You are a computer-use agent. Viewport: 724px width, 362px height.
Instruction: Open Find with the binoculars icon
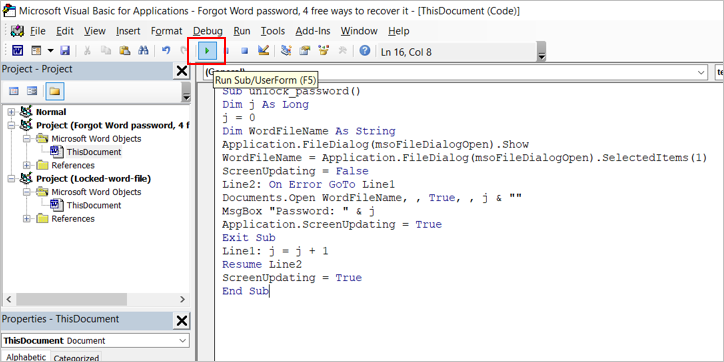pyautogui.click(x=143, y=51)
